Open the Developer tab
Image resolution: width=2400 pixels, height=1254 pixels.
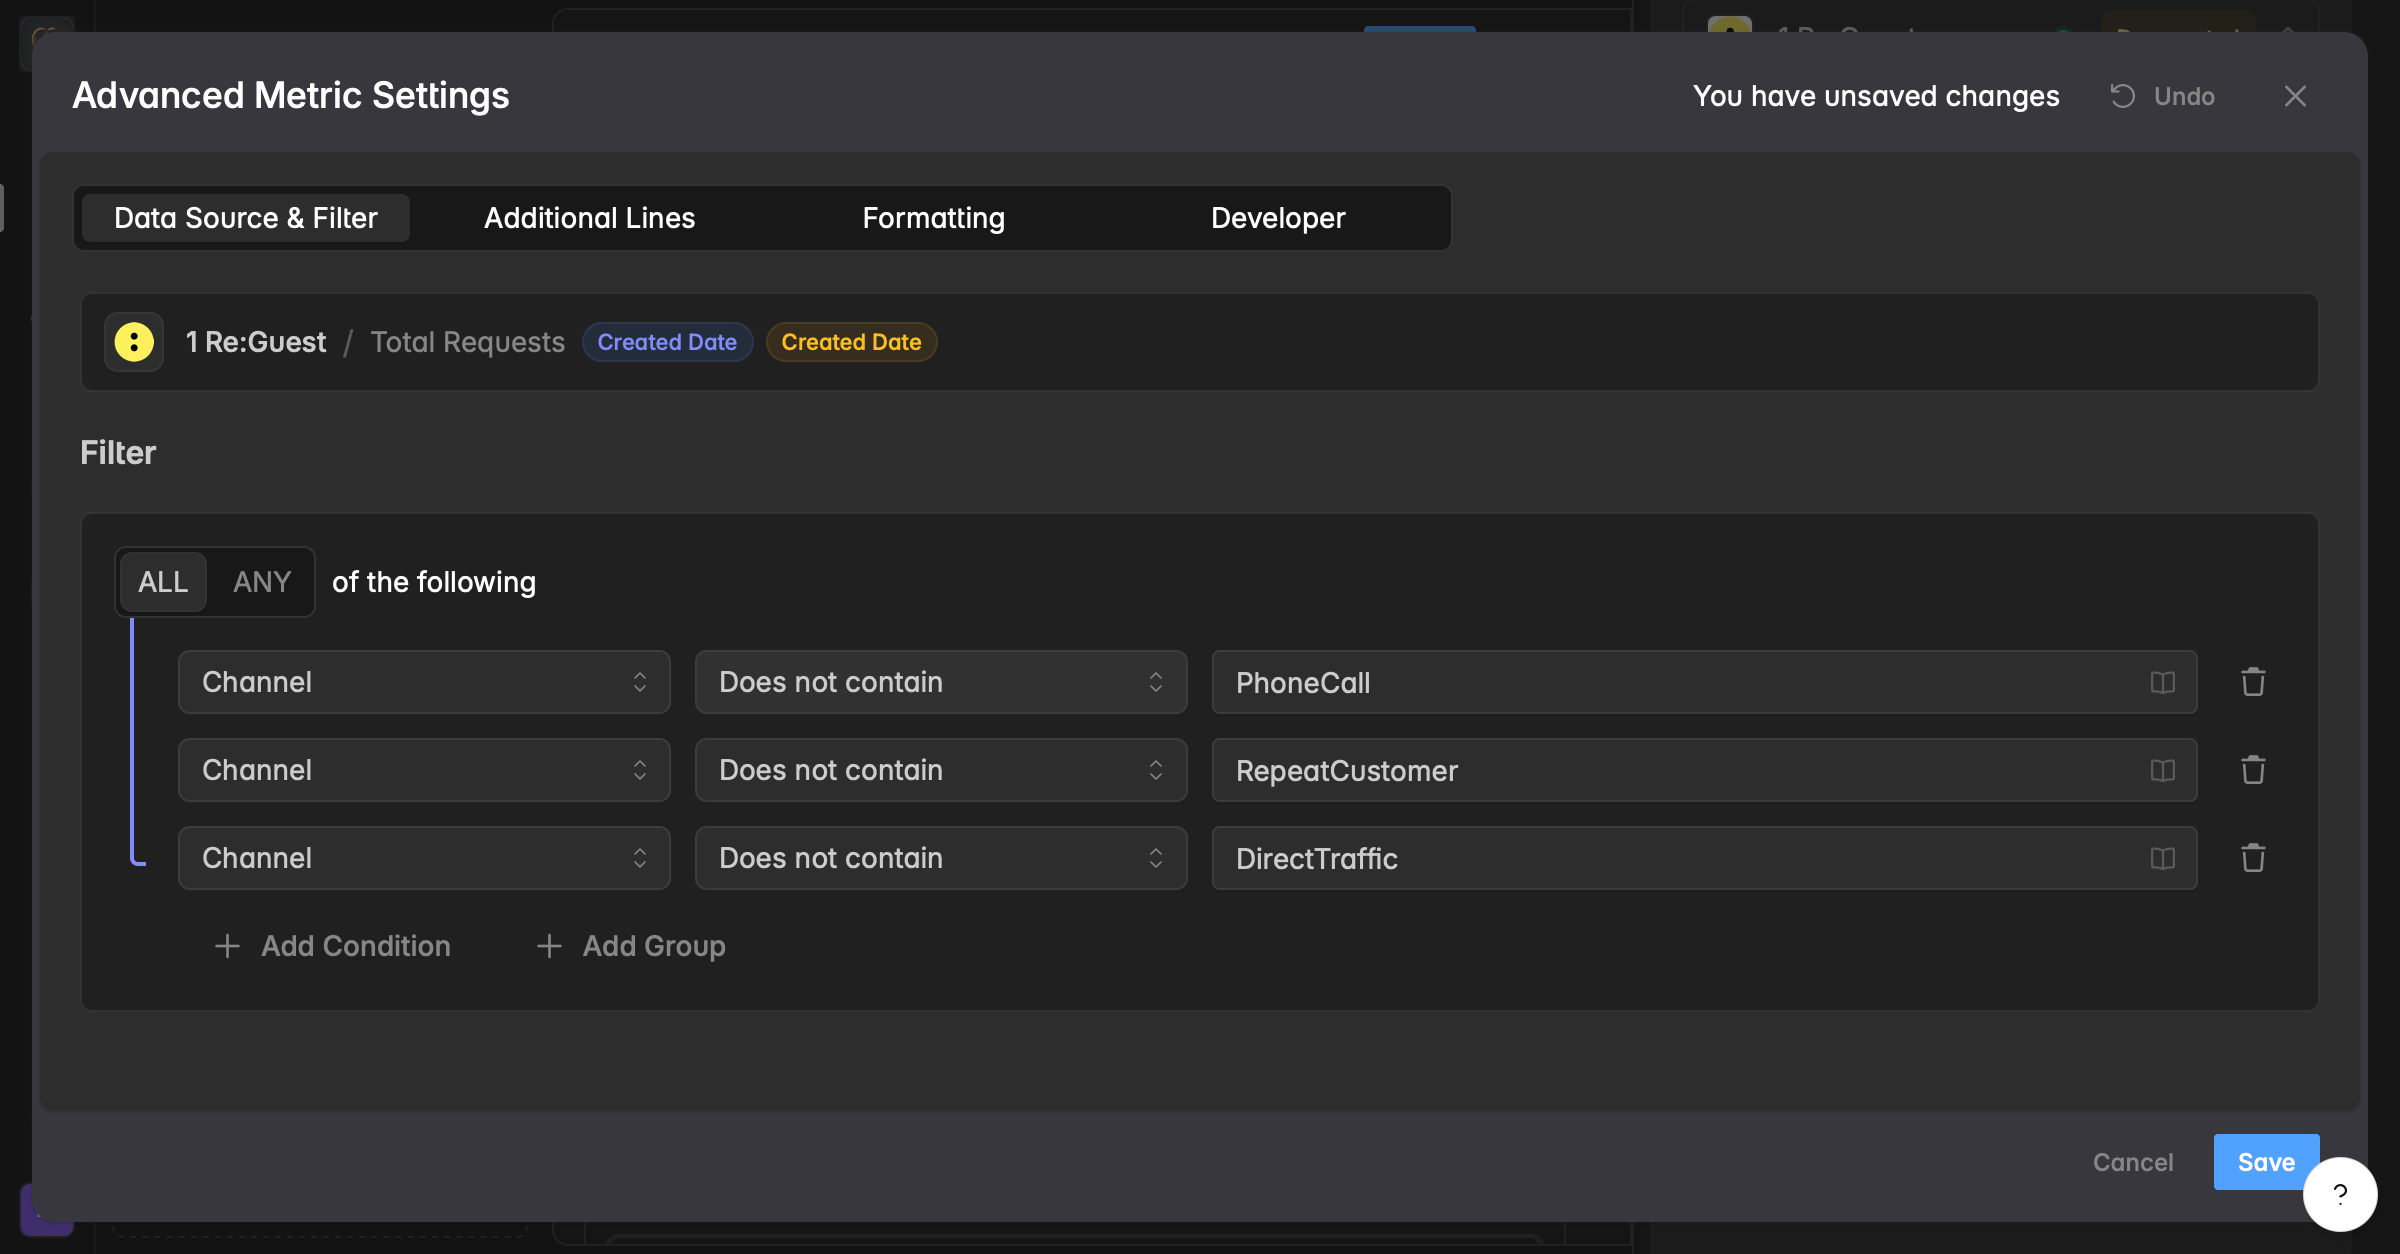[1278, 218]
